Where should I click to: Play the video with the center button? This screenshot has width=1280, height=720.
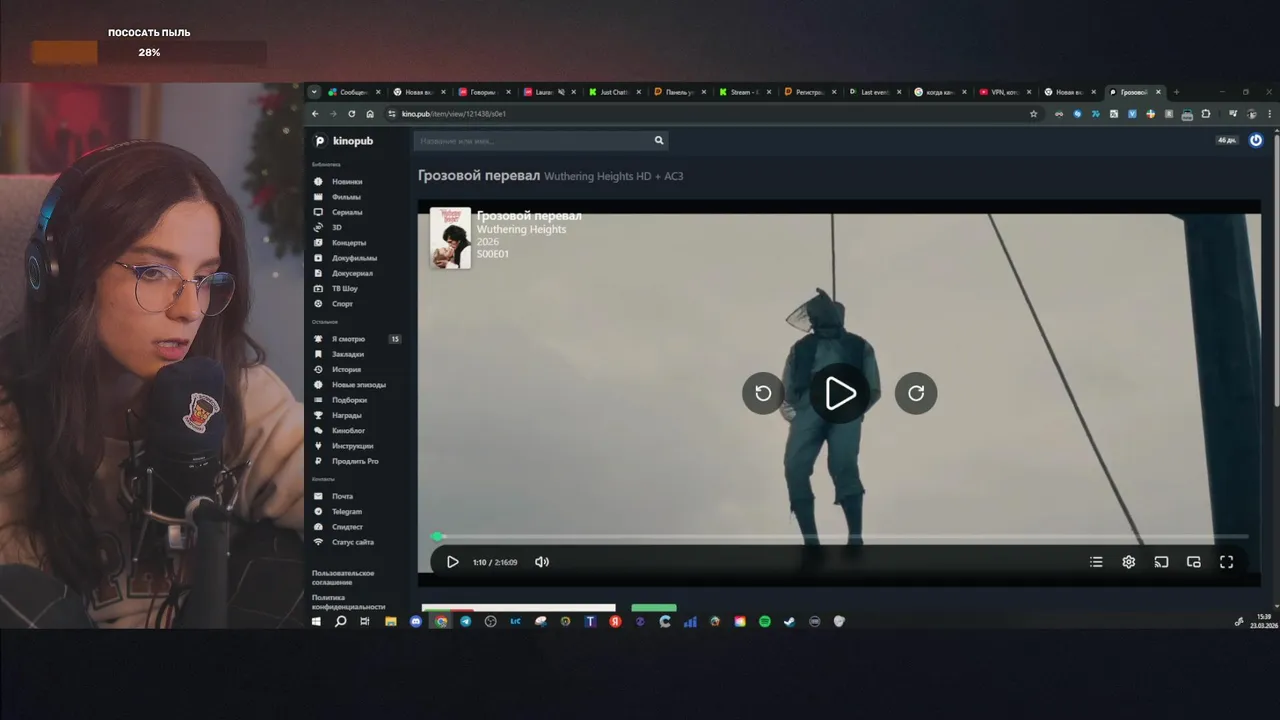tap(840, 393)
